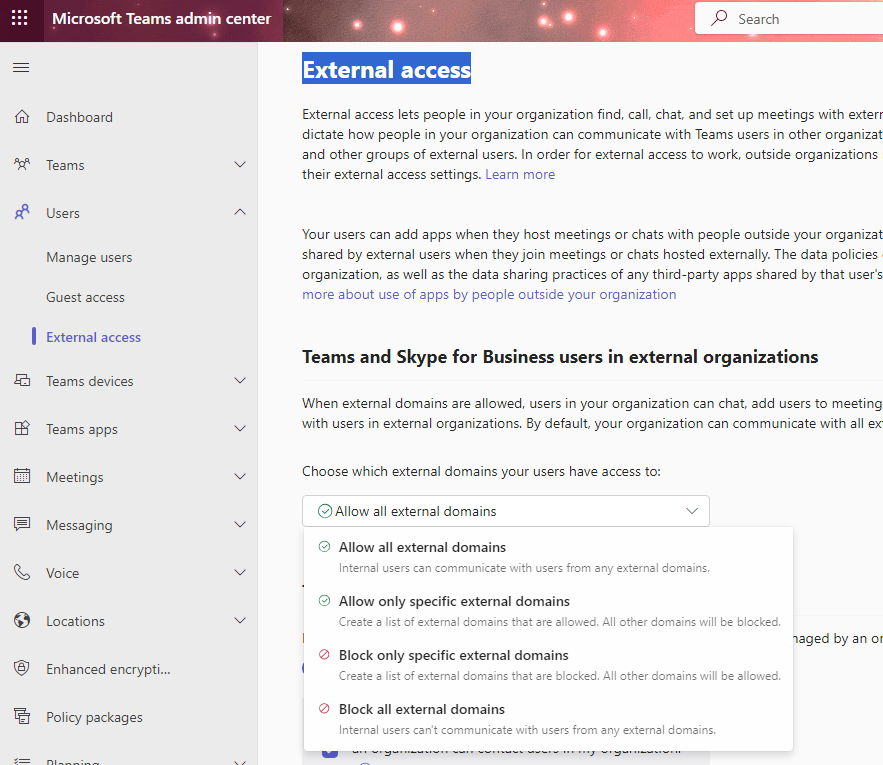This screenshot has height=765, width=883.
Task: Click green check icon in dropdown box
Action: [x=325, y=511]
